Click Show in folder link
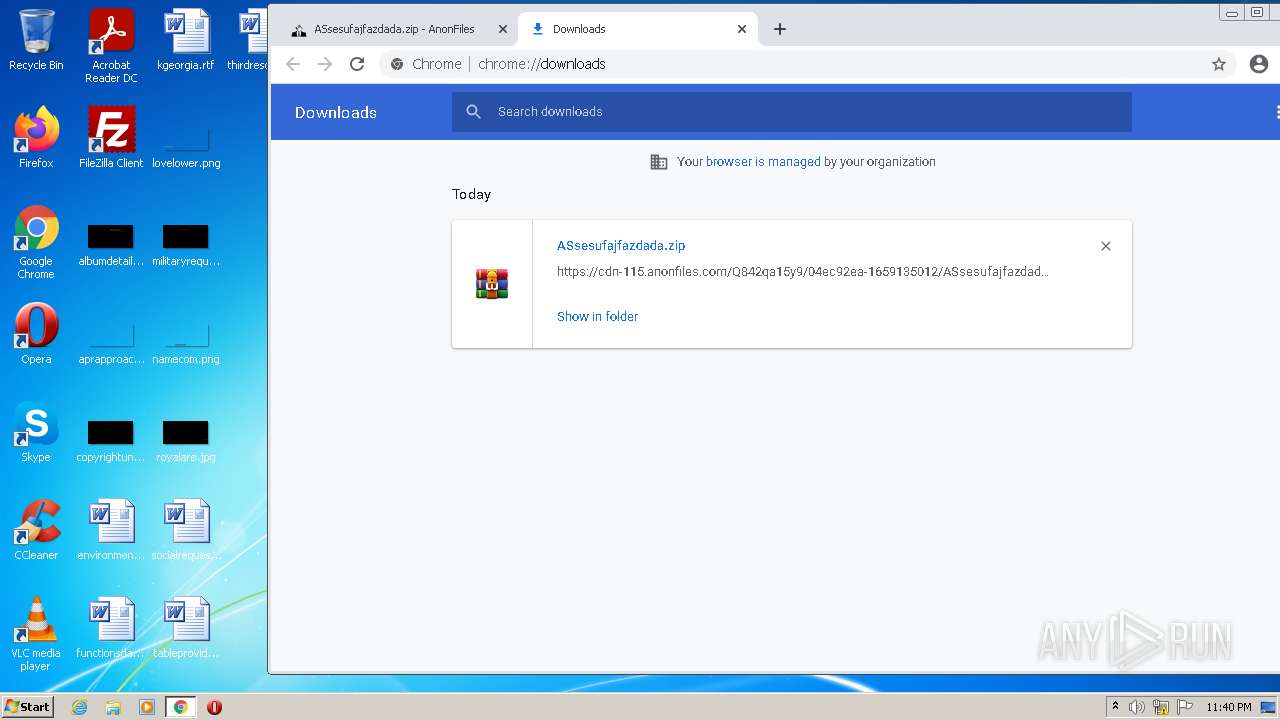This screenshot has height=720, width=1280. [597, 316]
